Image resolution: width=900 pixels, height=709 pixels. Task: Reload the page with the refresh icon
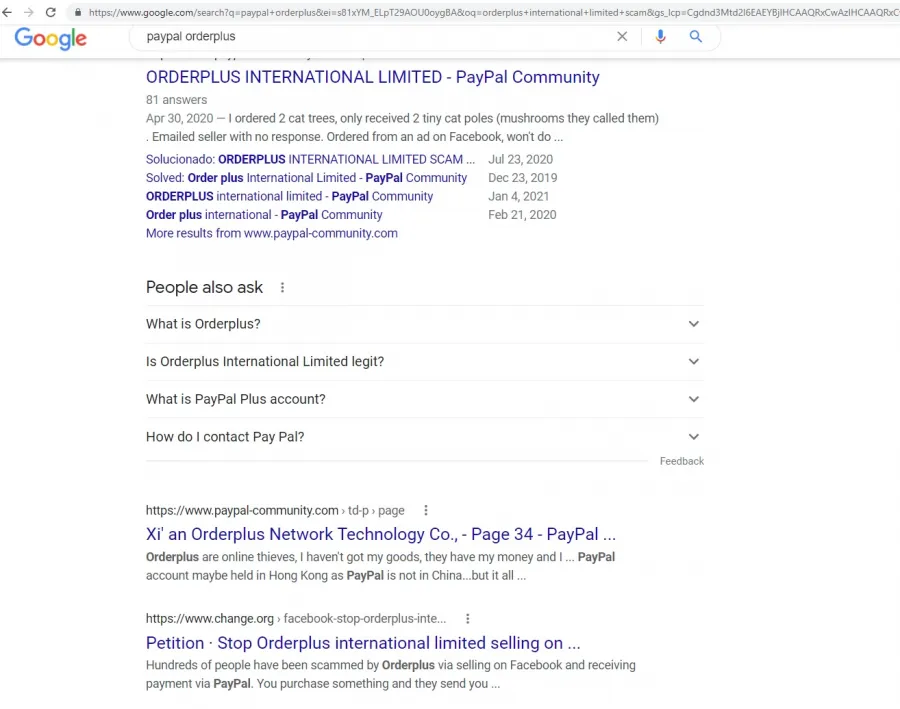pyautogui.click(x=51, y=12)
